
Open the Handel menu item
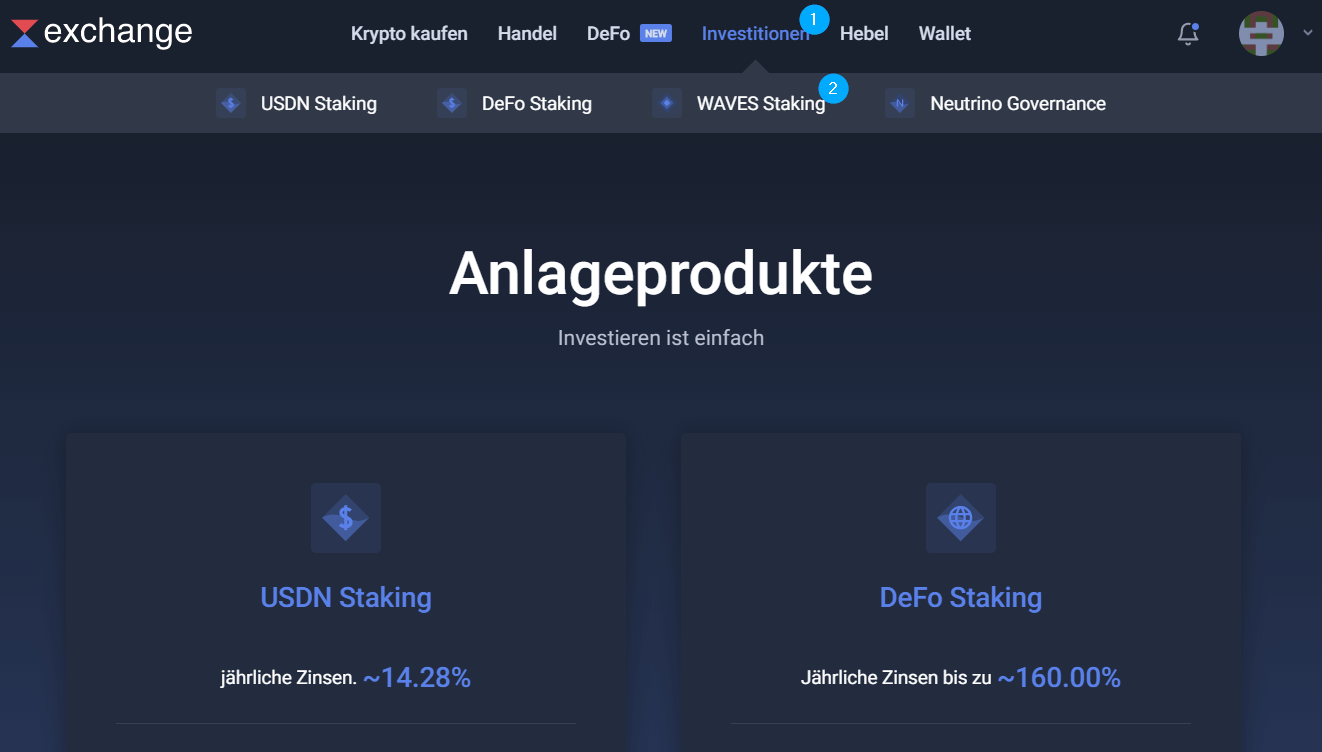pos(527,34)
